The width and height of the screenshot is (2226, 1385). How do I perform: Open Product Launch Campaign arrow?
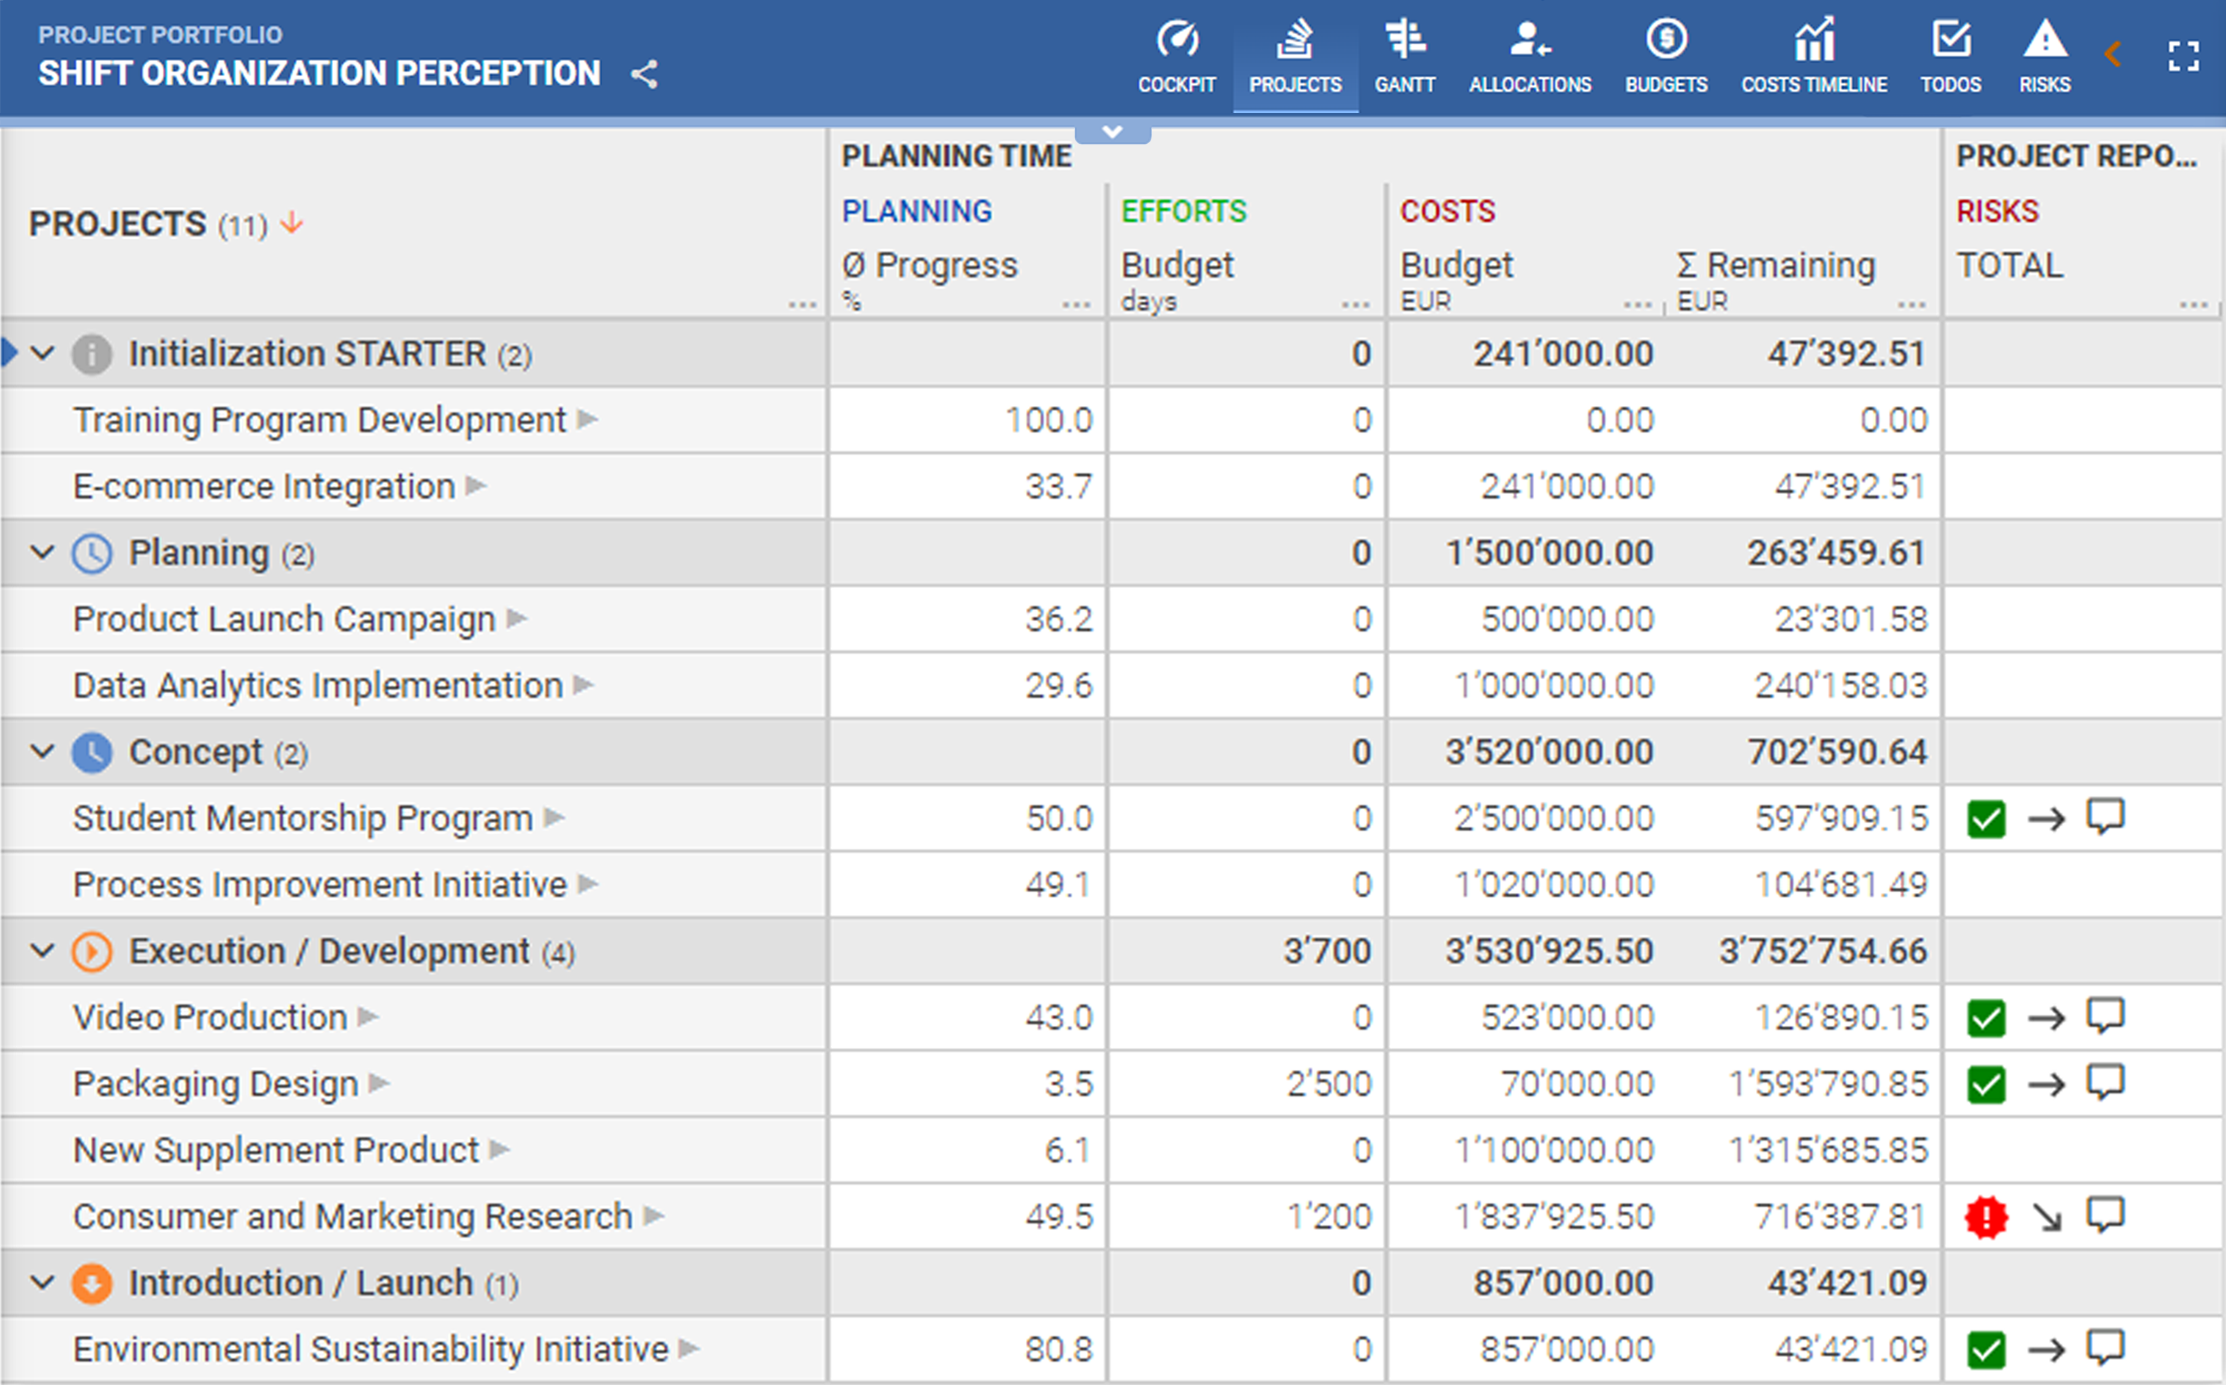point(517,619)
